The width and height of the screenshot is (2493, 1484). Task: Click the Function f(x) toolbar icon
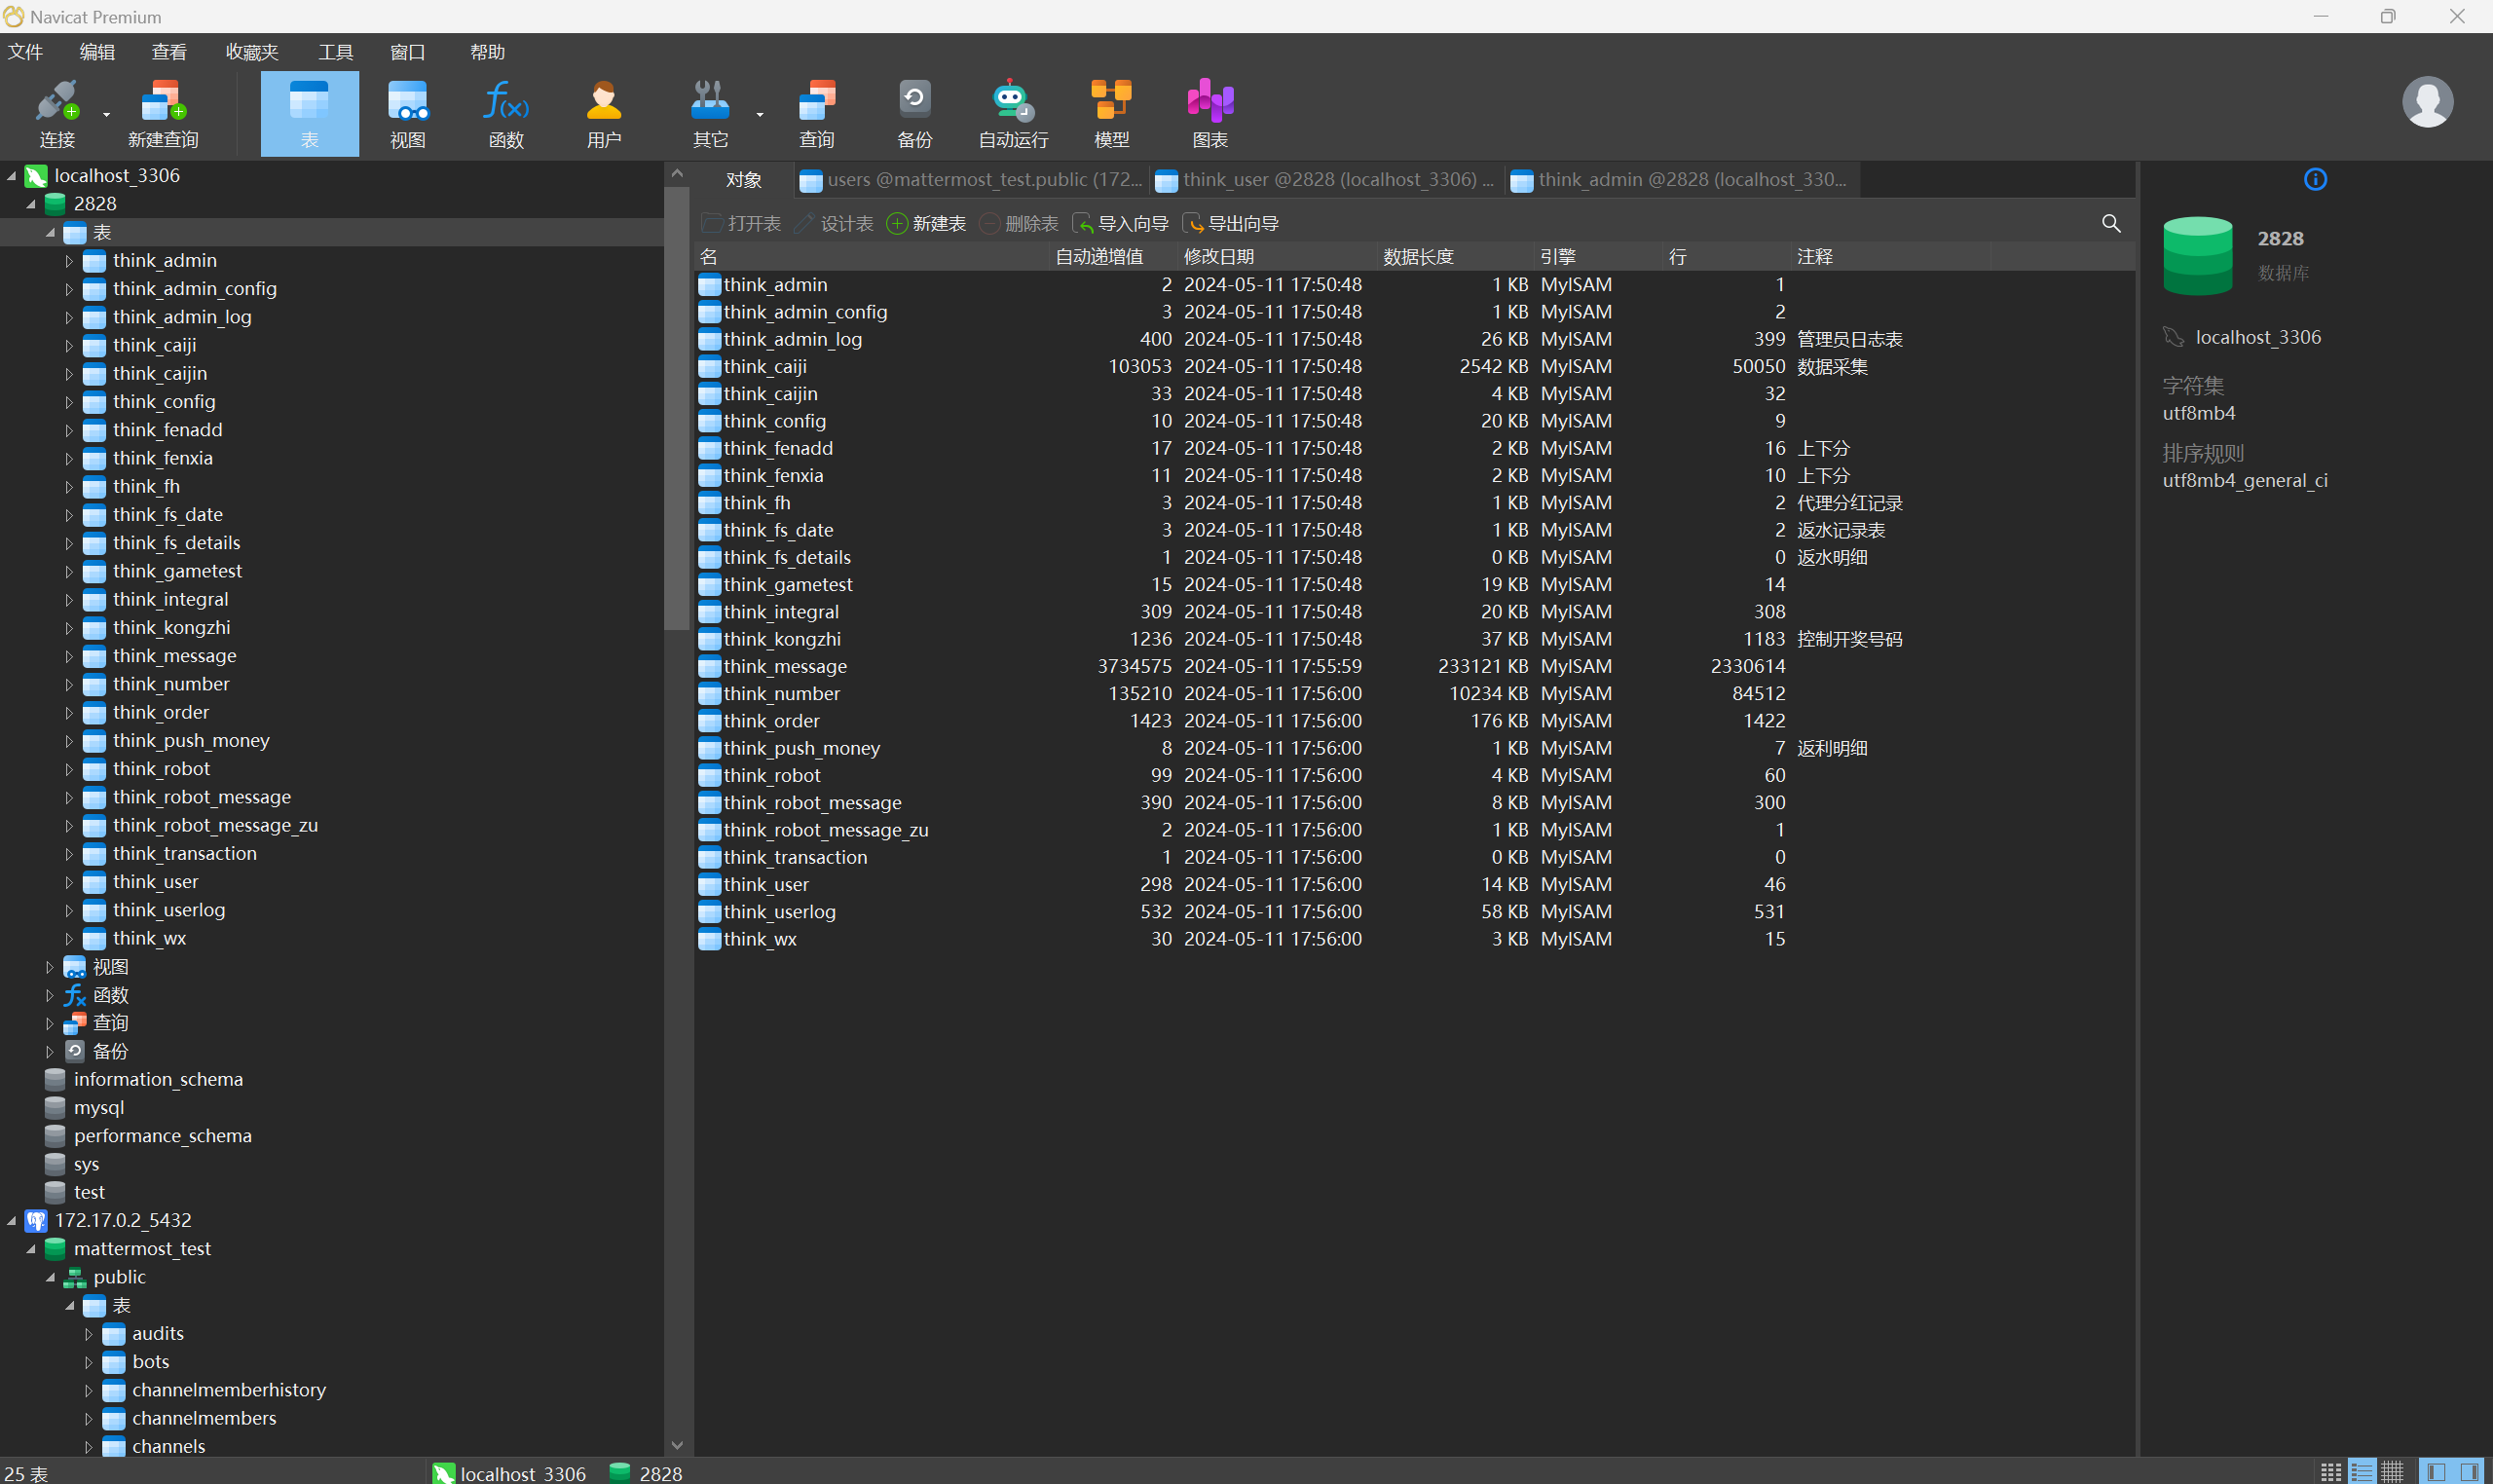[506, 113]
